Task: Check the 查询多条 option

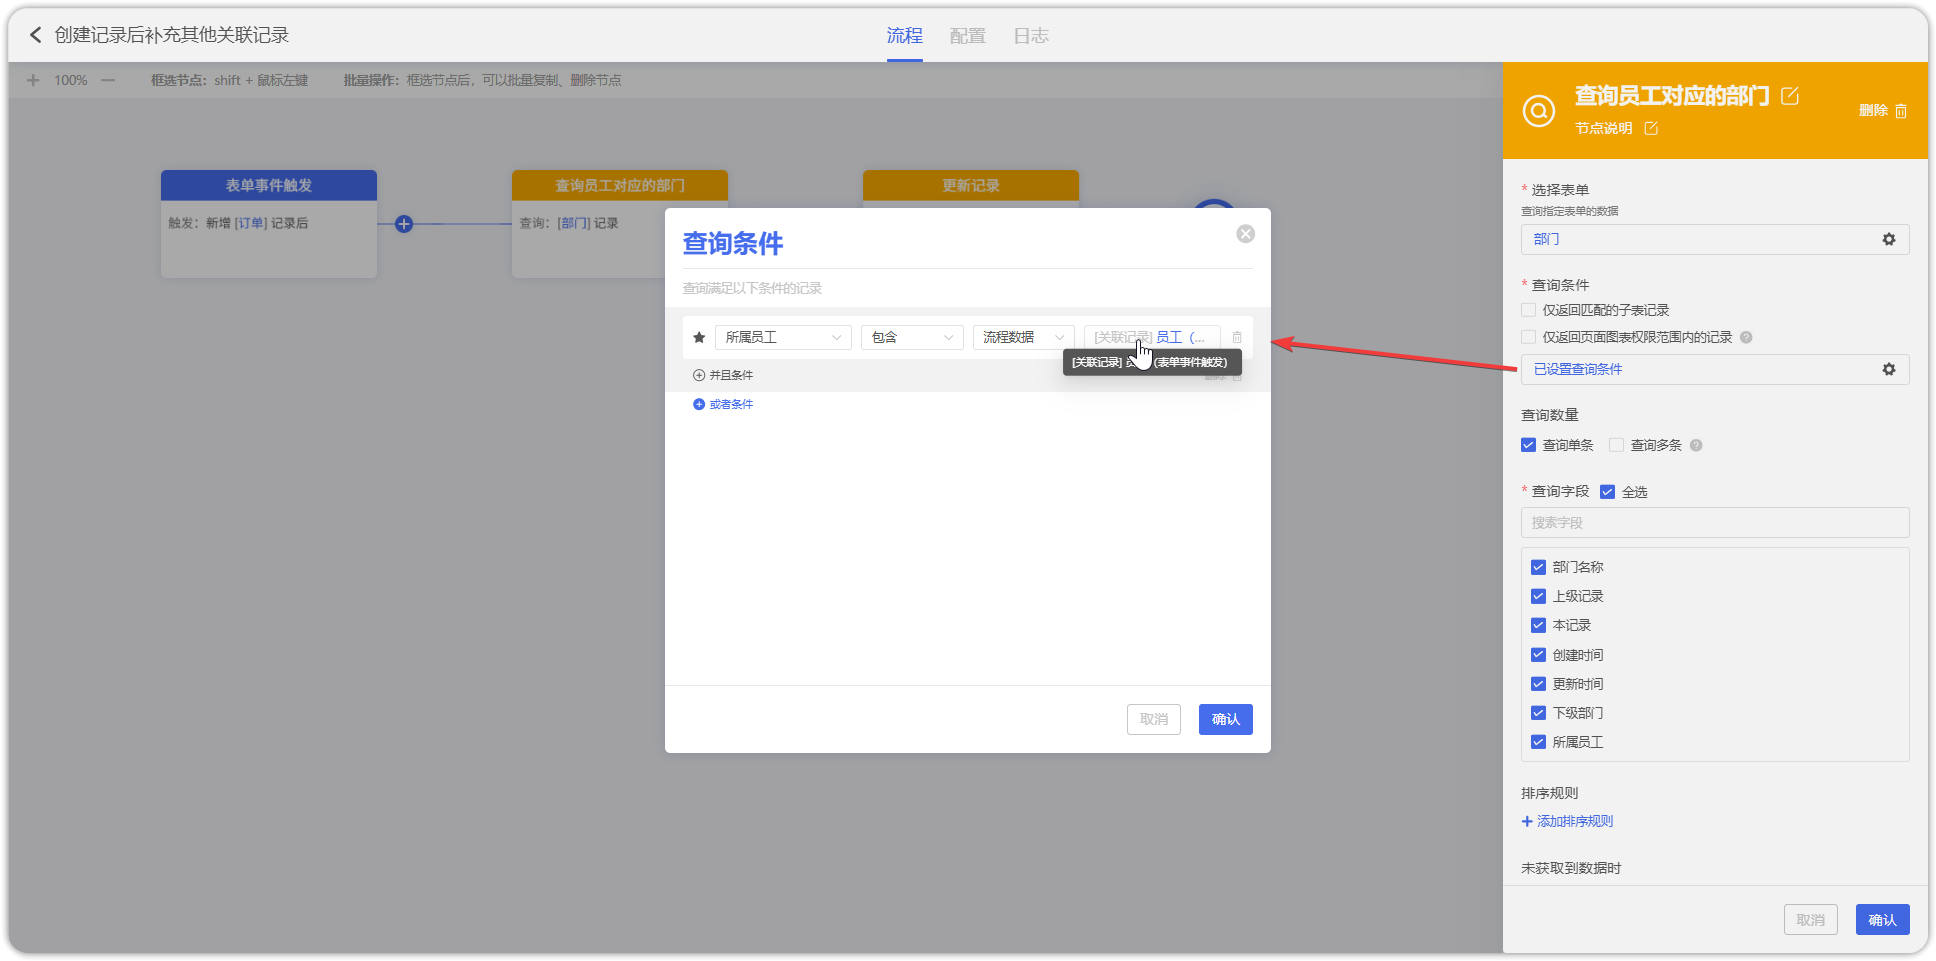Action: [1616, 446]
